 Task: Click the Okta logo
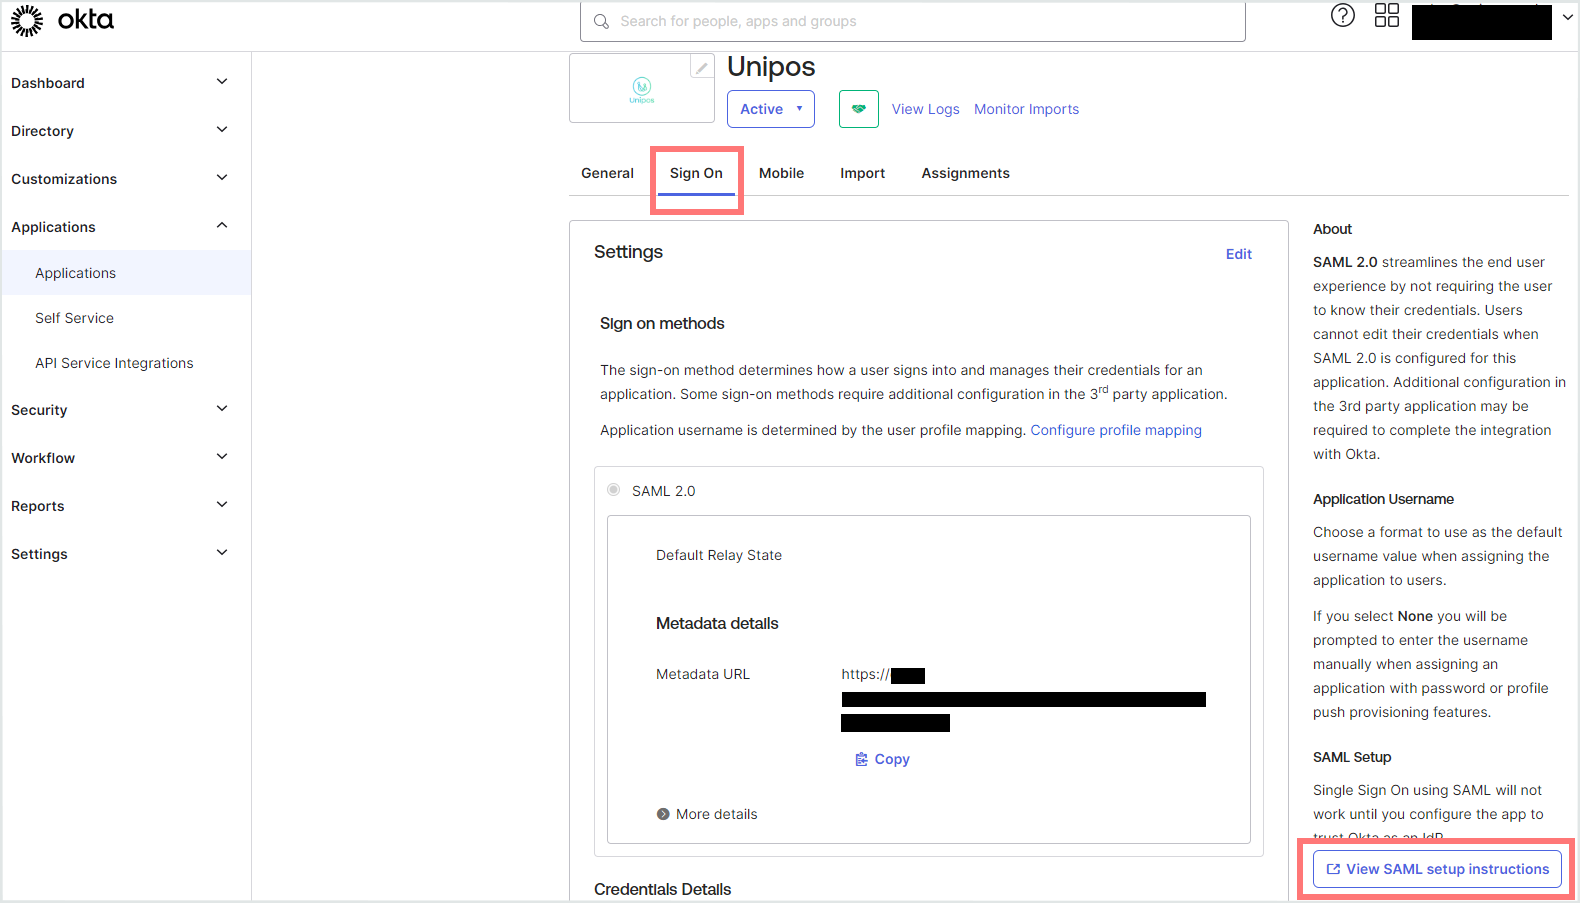tap(62, 20)
